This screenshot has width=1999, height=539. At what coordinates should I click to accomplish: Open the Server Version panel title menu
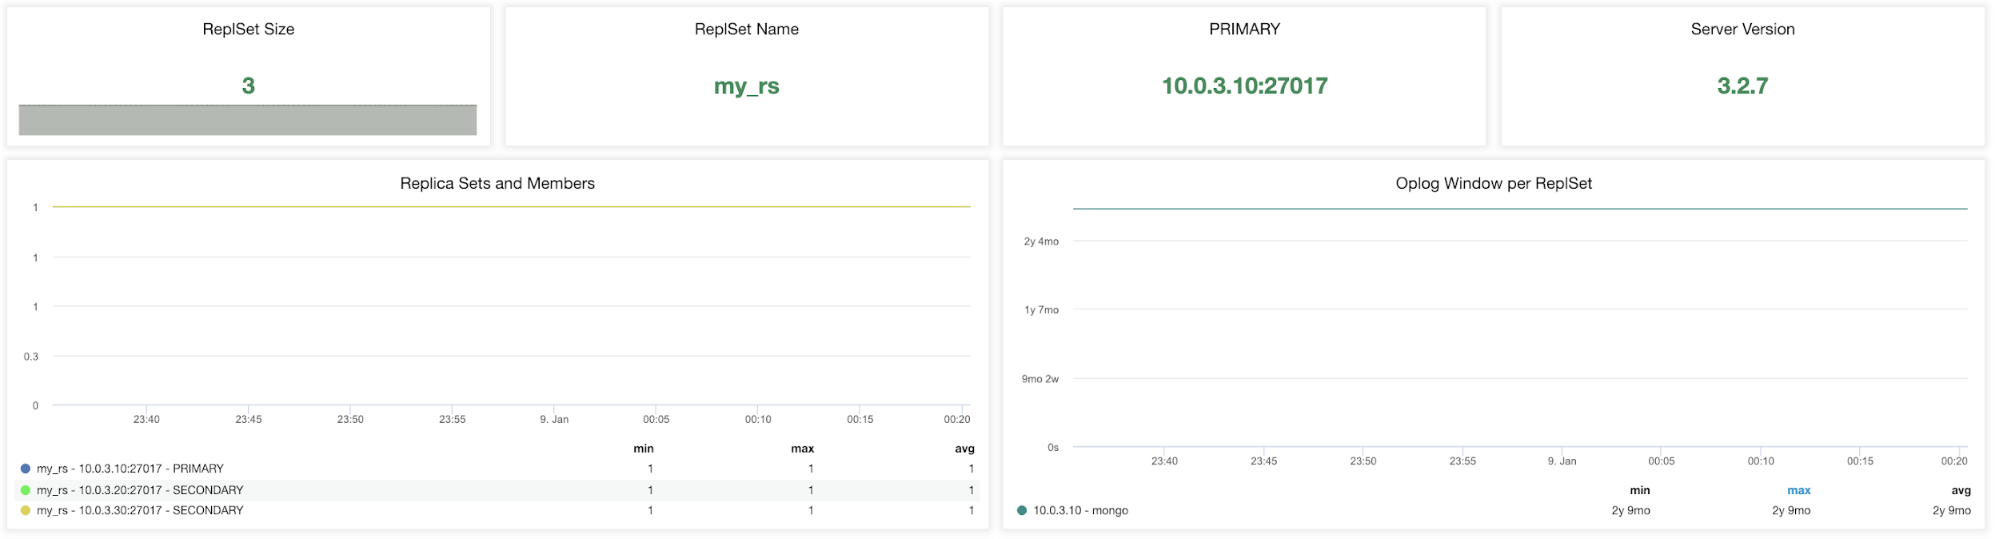tap(1743, 29)
